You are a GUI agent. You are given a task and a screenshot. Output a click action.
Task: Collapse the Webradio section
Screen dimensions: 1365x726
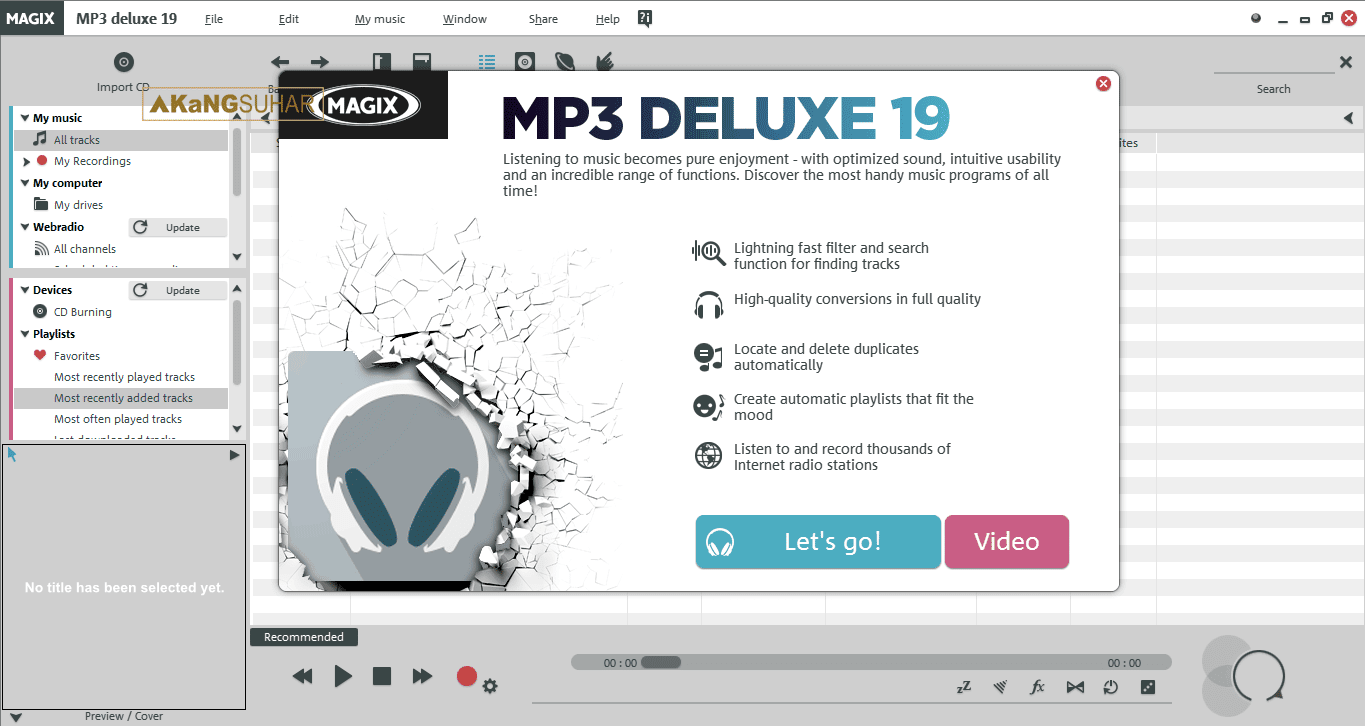coord(25,227)
